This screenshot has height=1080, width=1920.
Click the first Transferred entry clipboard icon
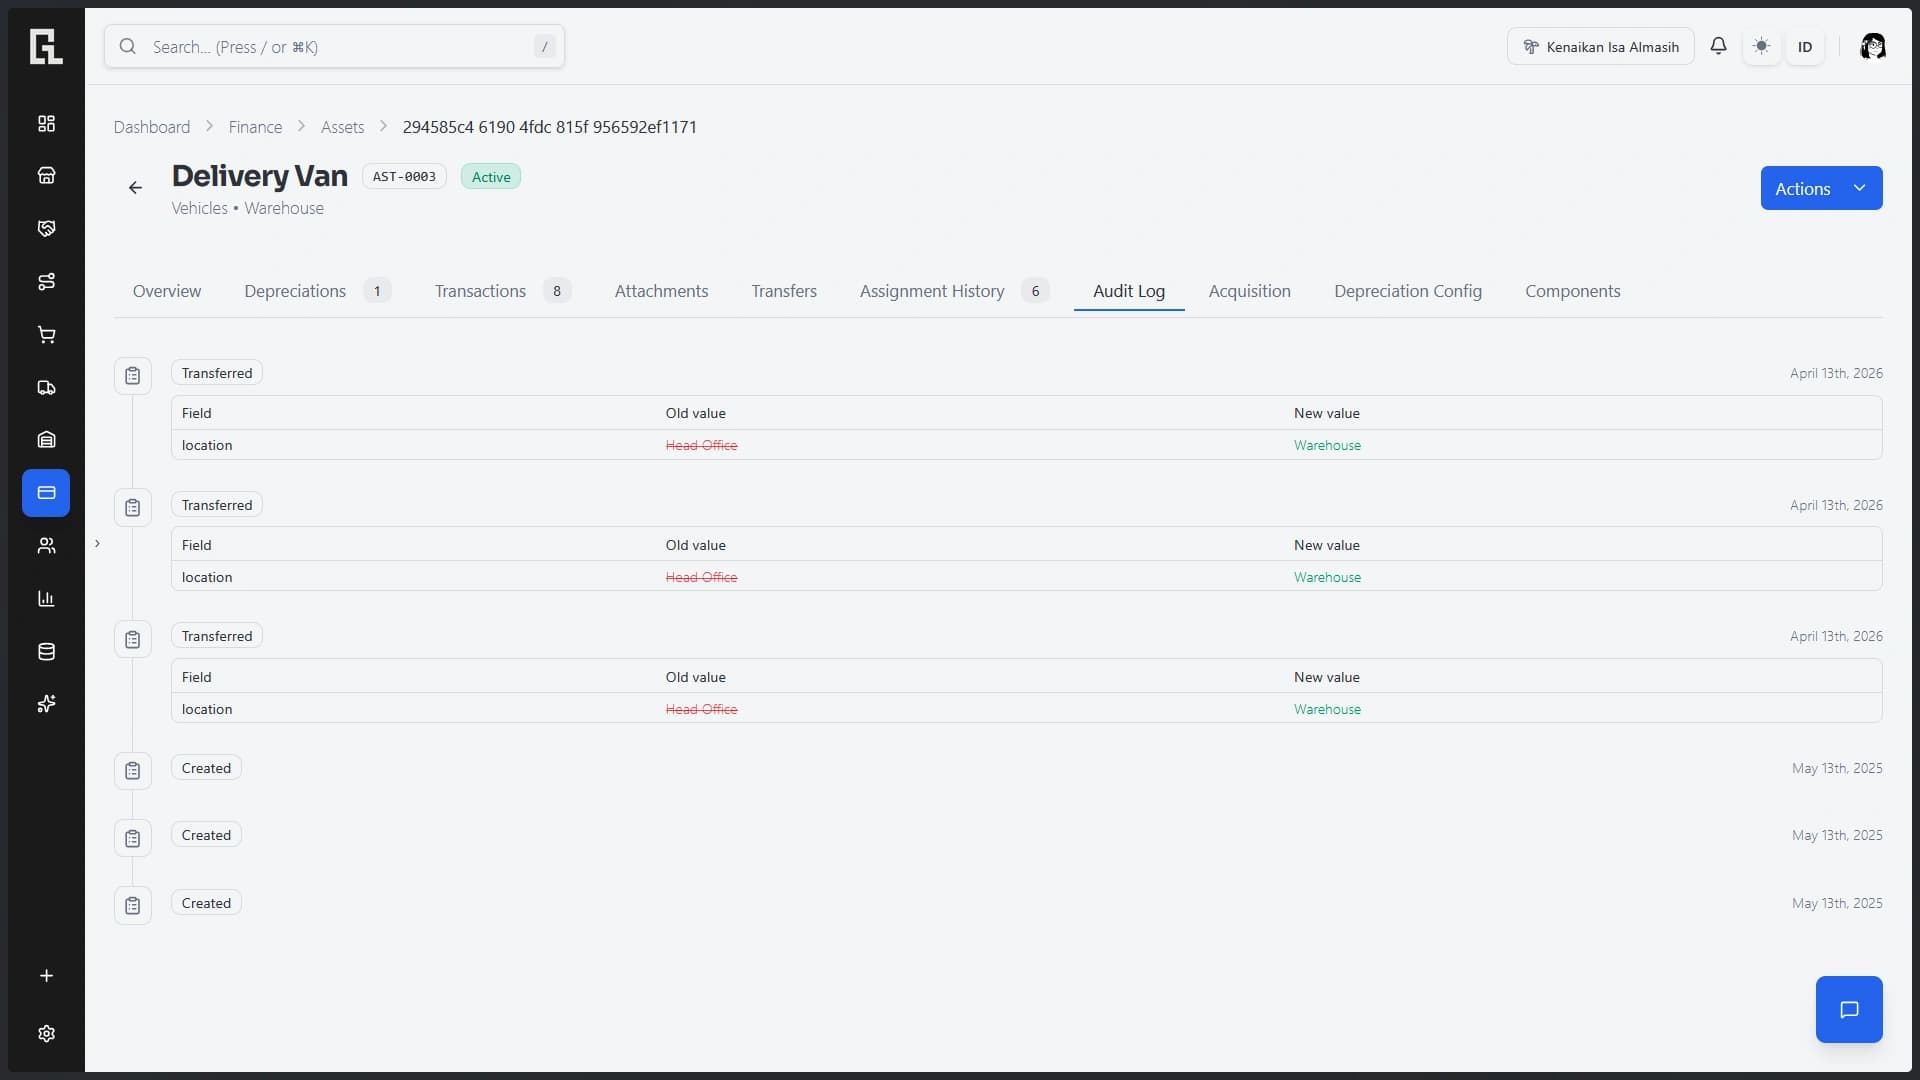coord(132,376)
